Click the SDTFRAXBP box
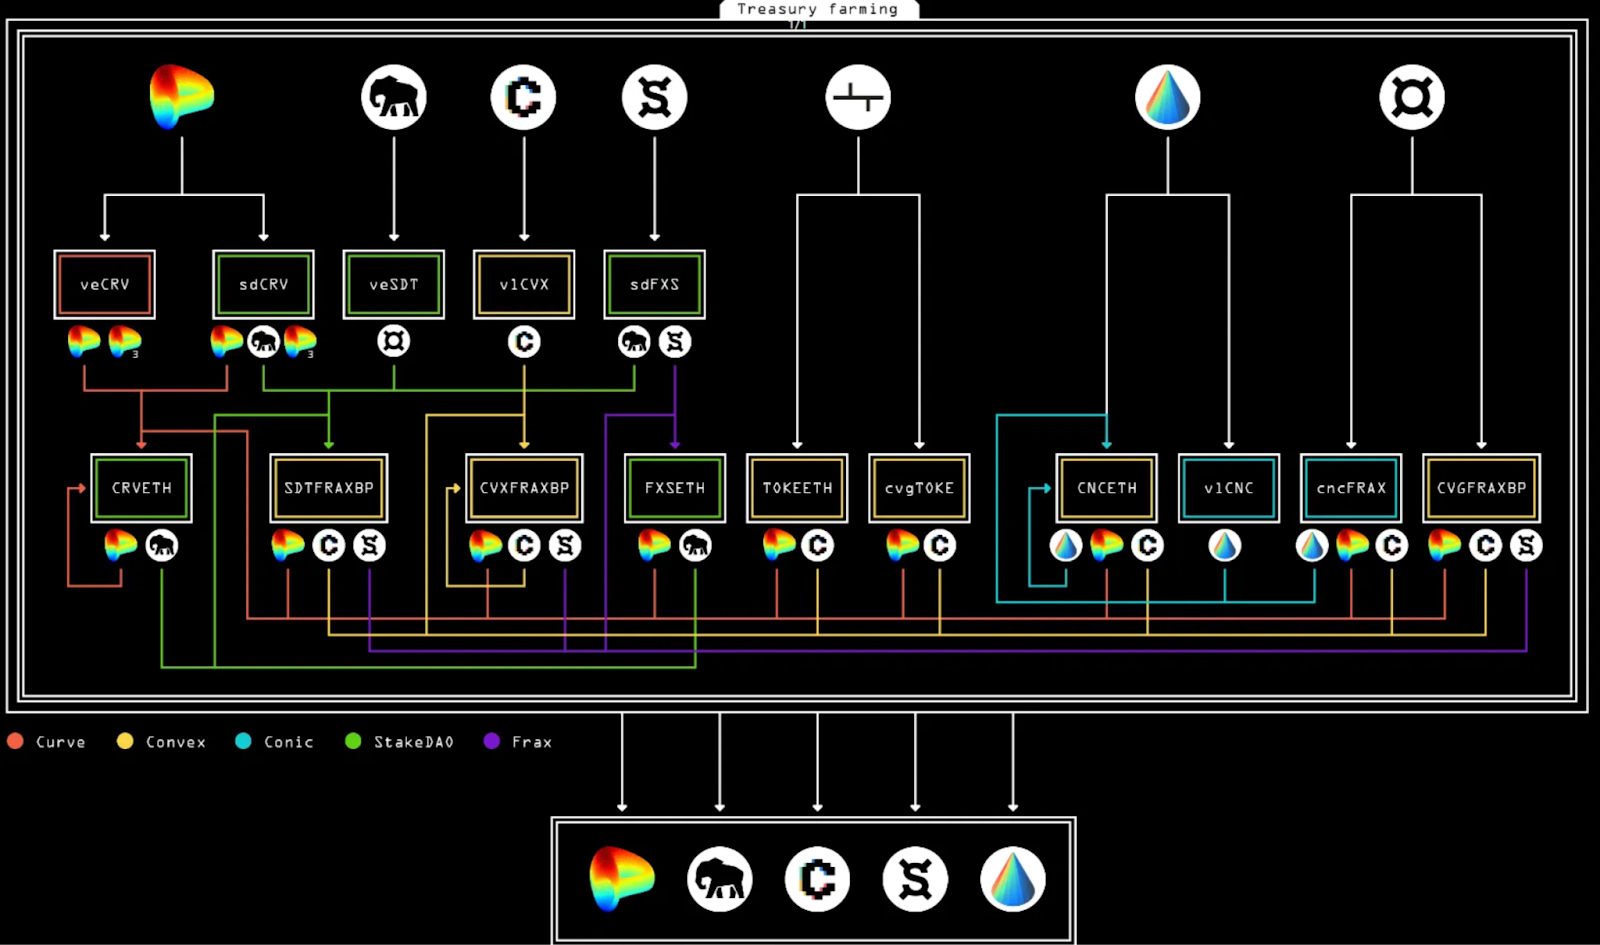The height and width of the screenshot is (945, 1600). pos(329,488)
